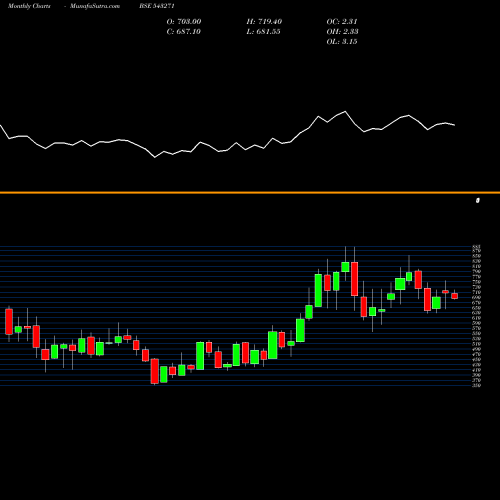Image resolution: width=500 pixels, height=500 pixels.
Task: Click the 690 price axis label
Action: coord(477,297)
